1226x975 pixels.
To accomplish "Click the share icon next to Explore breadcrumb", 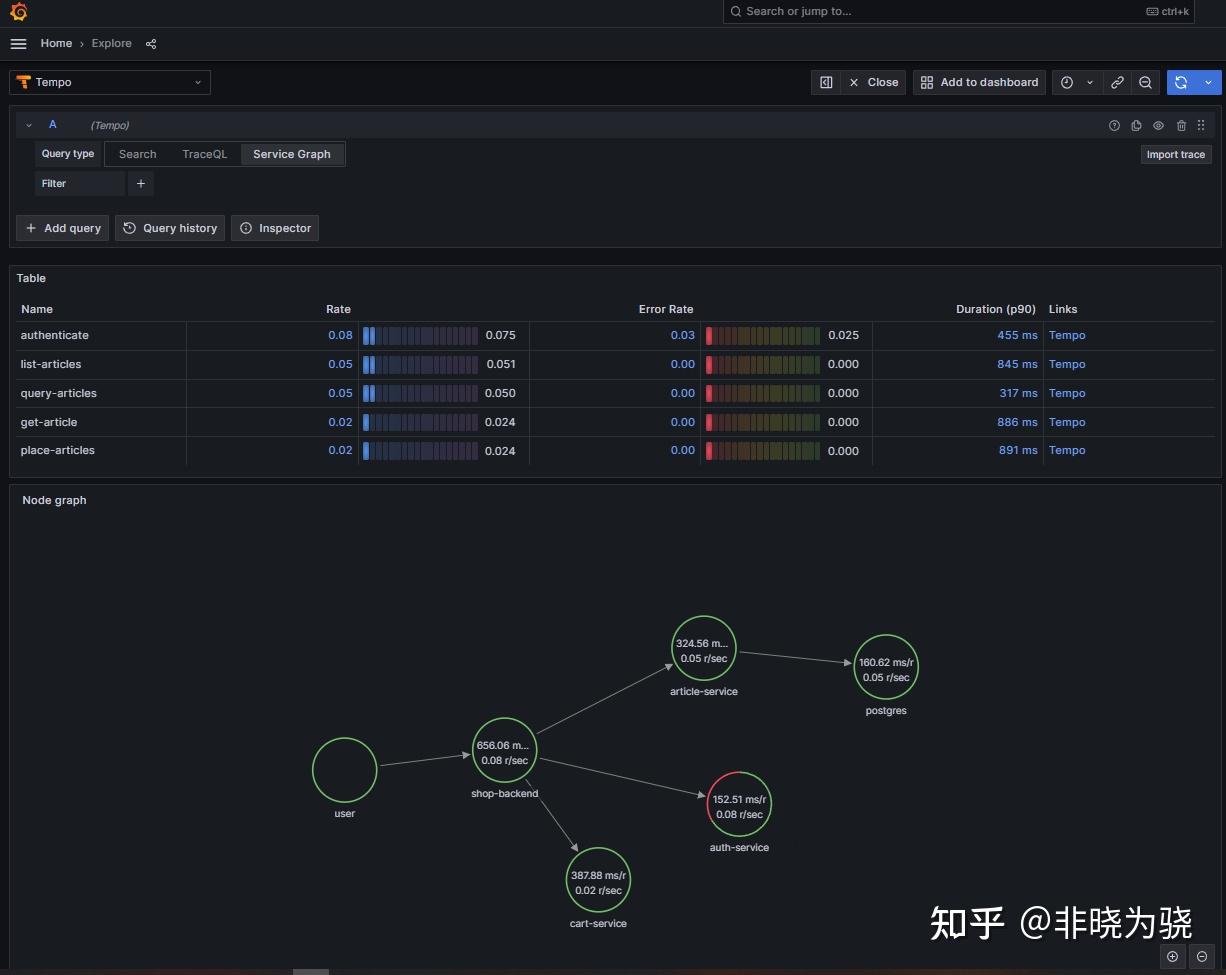I will 151,44.
